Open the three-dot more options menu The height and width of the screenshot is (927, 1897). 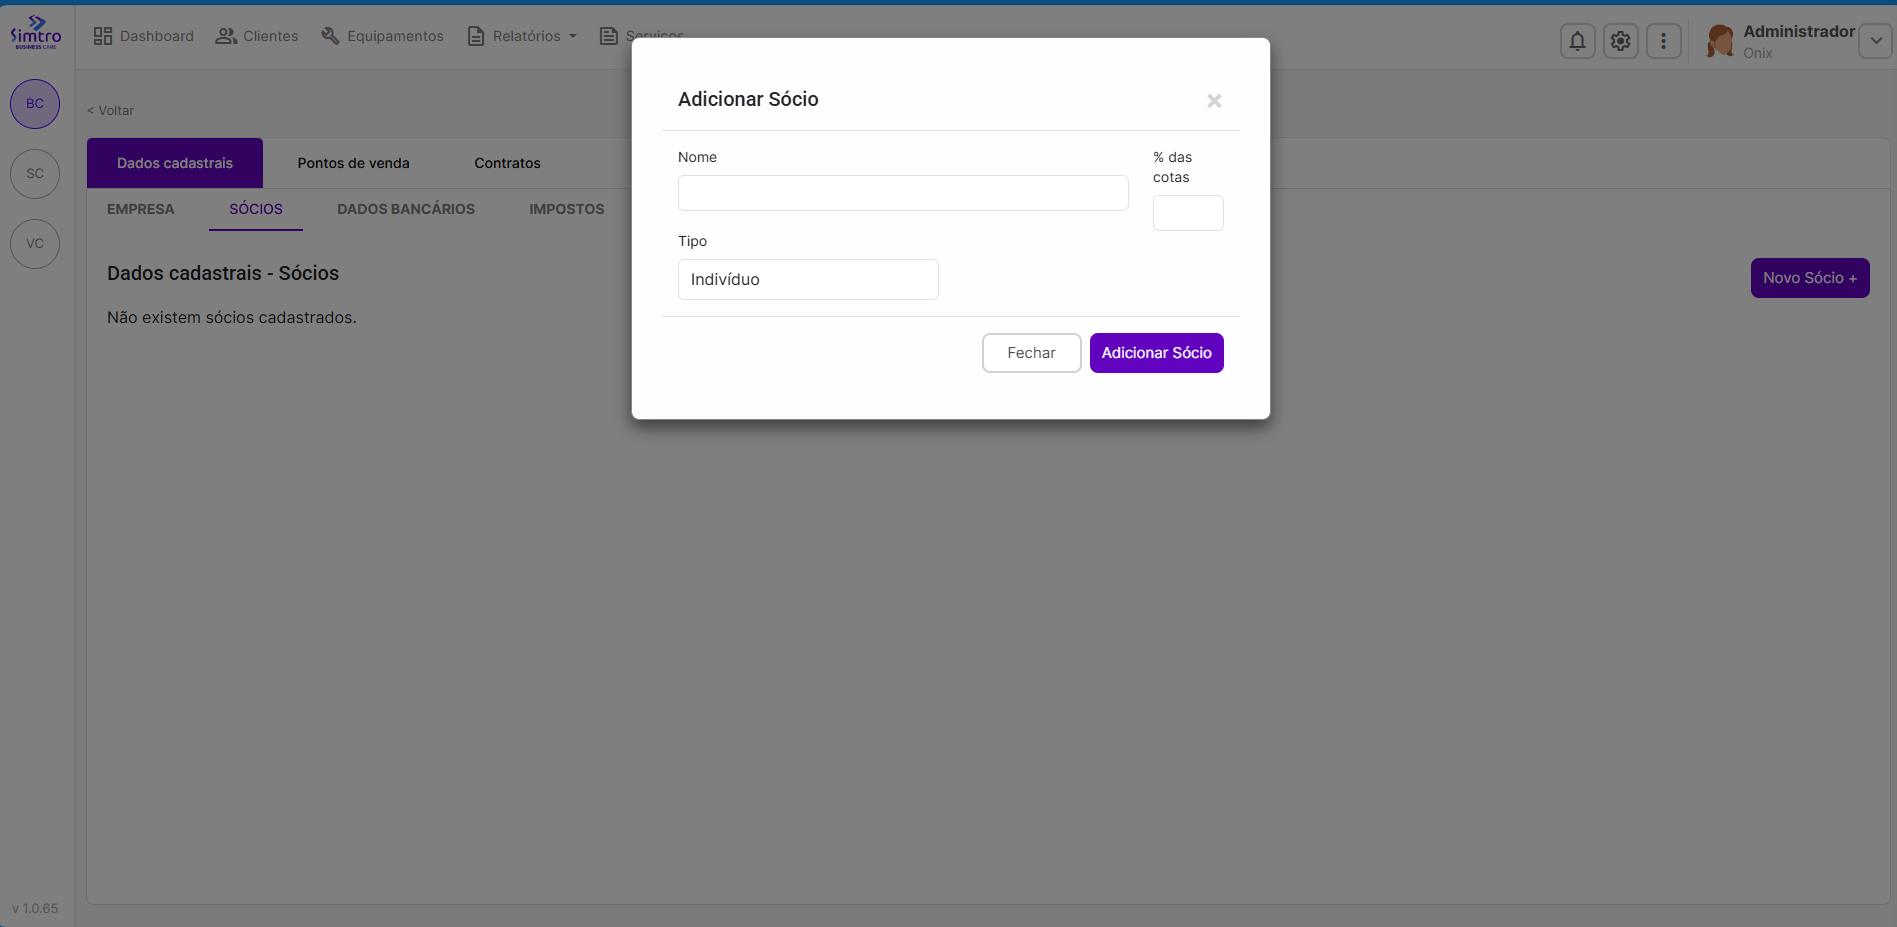1663,41
